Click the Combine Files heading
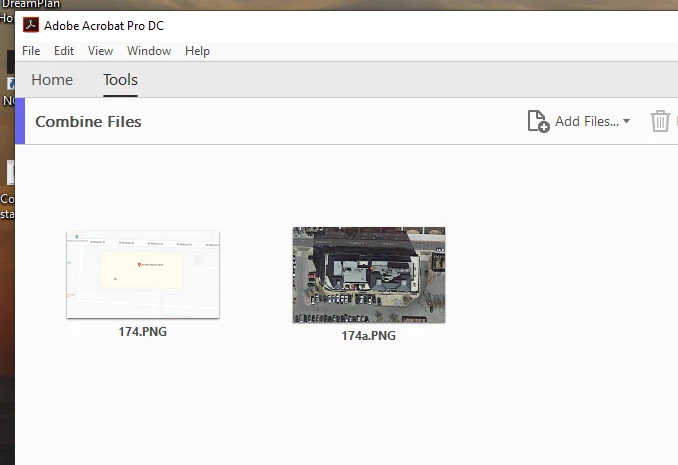The height and width of the screenshot is (465, 678). click(x=88, y=122)
